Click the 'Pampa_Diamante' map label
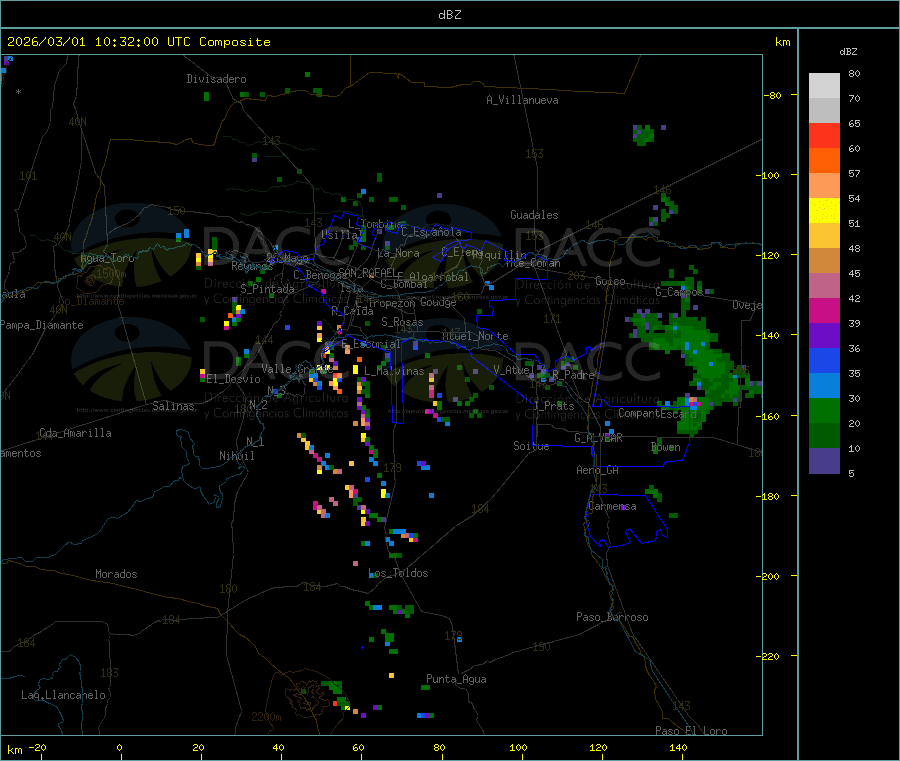Screen dimensions: 900x761 [41, 325]
